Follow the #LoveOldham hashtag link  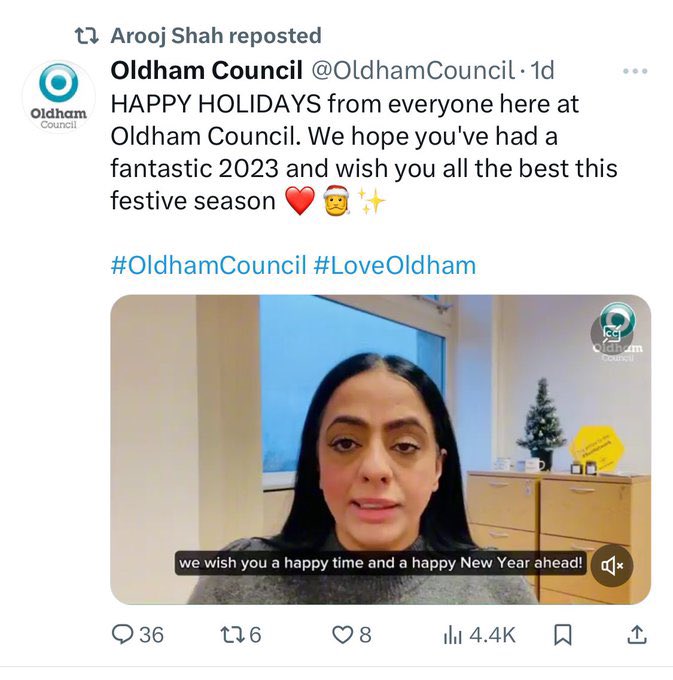tap(394, 266)
